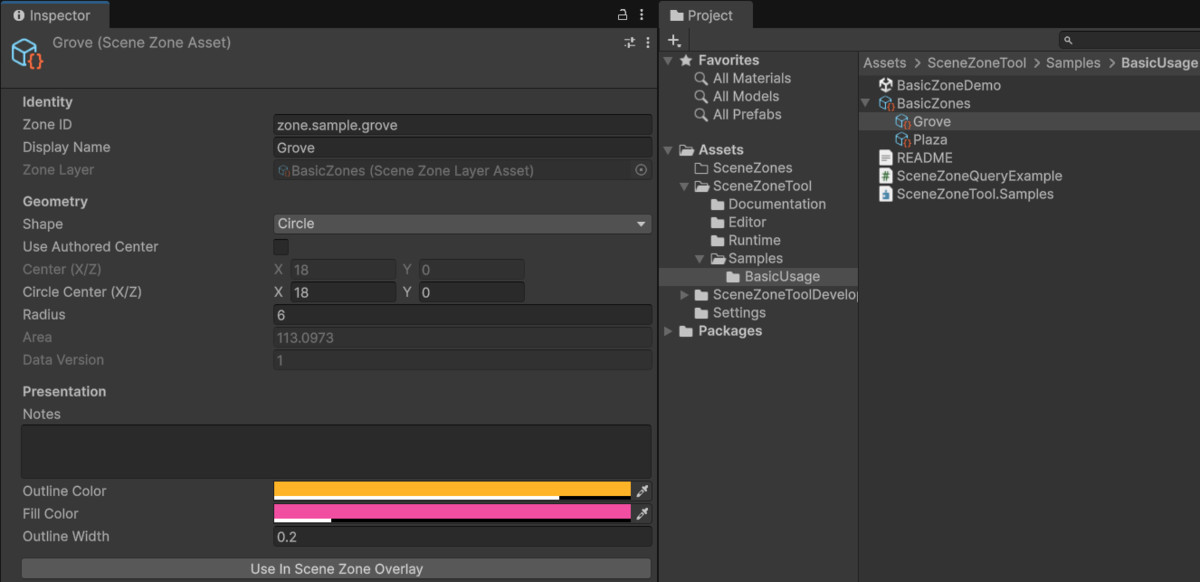Screen dimensions: 1200x582
Task: Click the Notes text area
Action: 336,451
